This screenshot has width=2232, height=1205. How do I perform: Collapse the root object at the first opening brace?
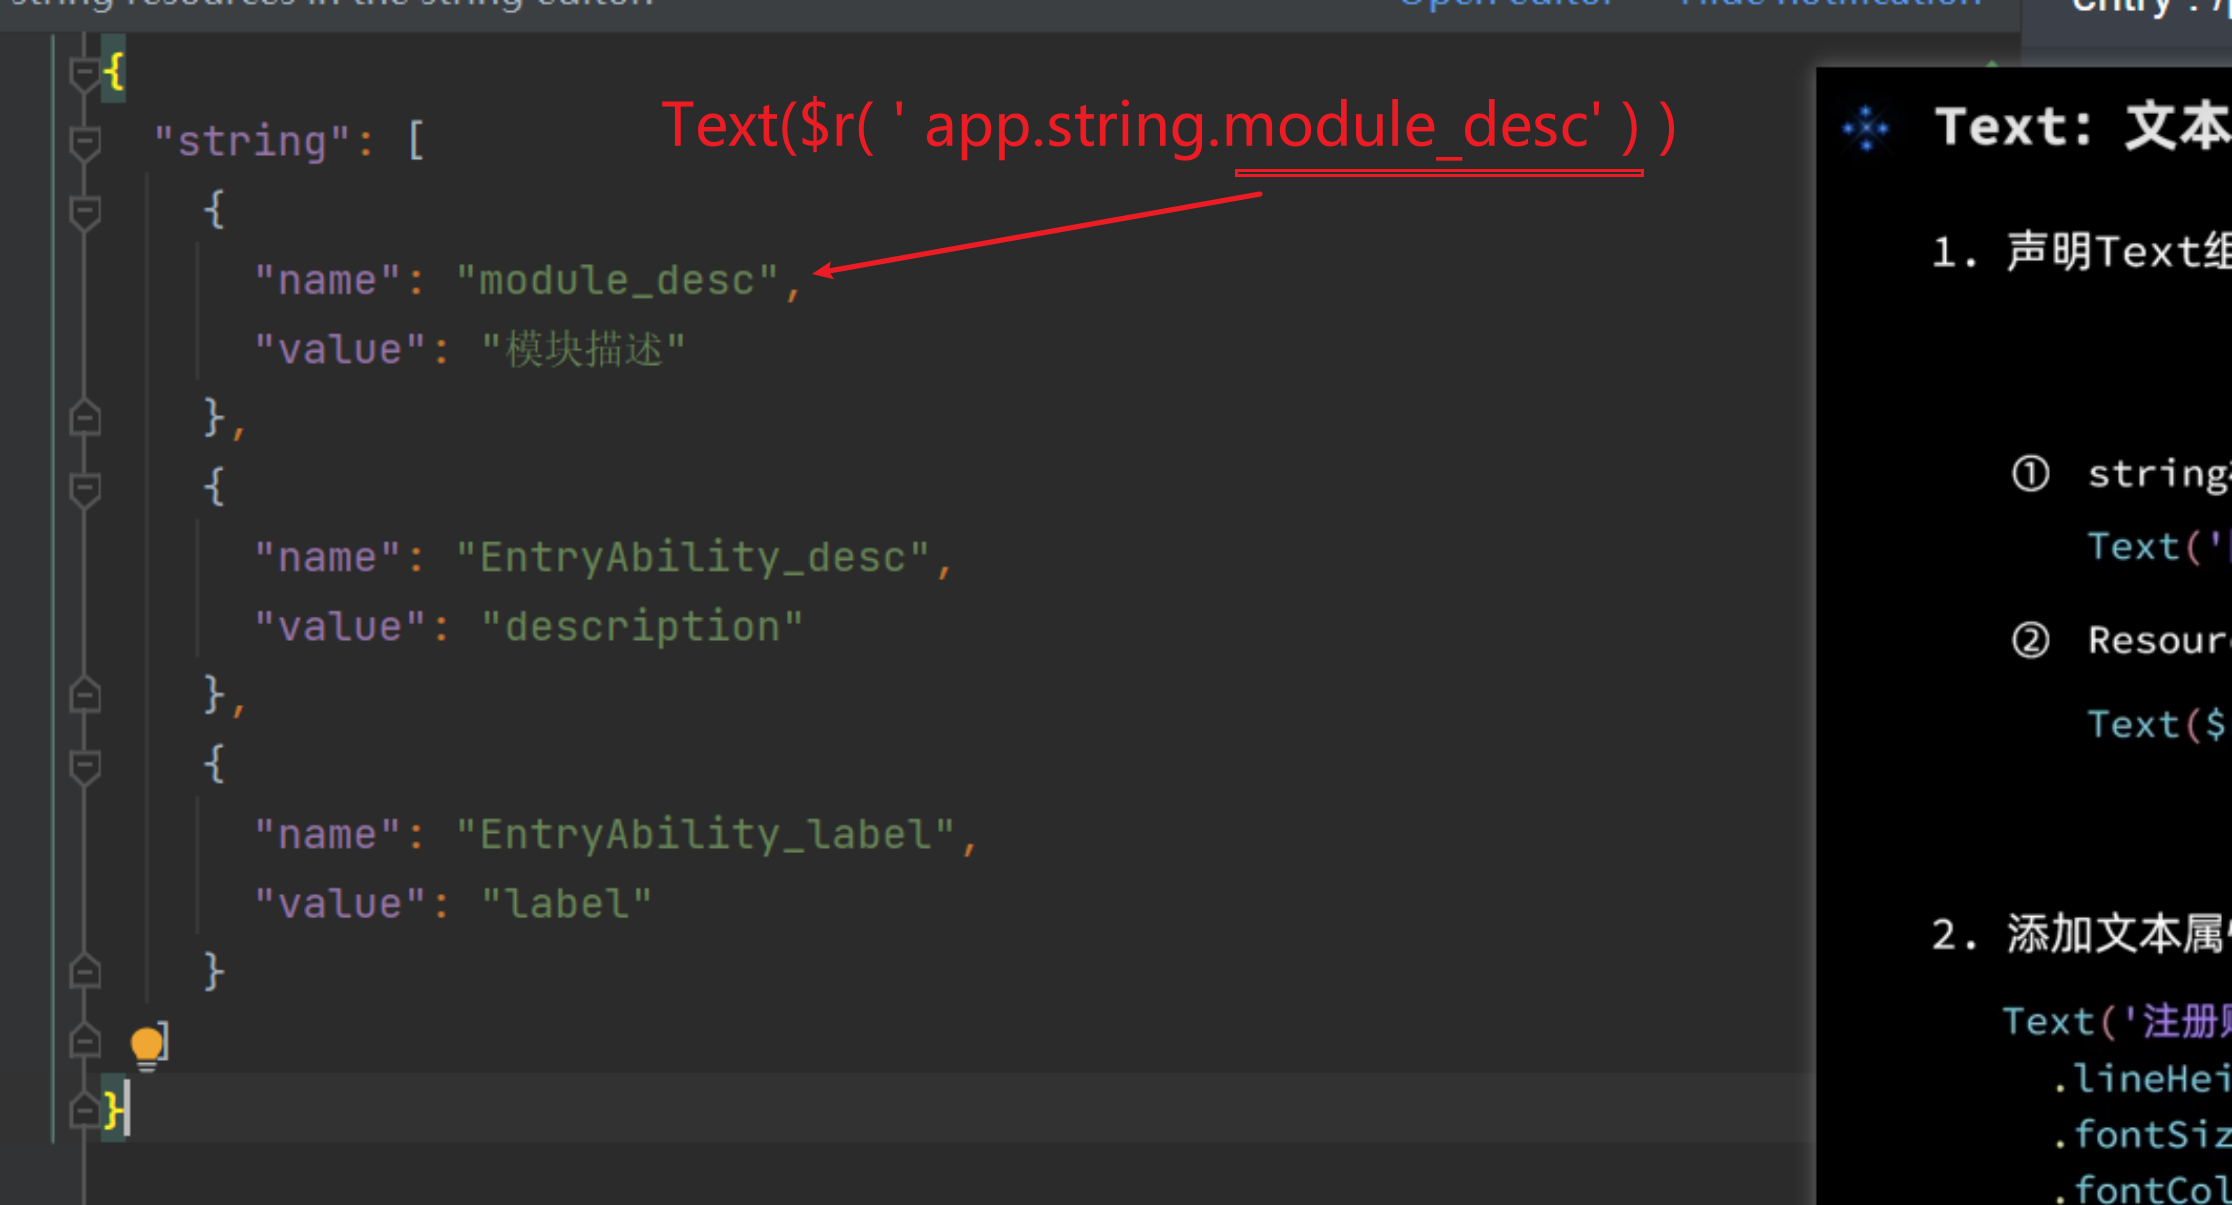84,72
